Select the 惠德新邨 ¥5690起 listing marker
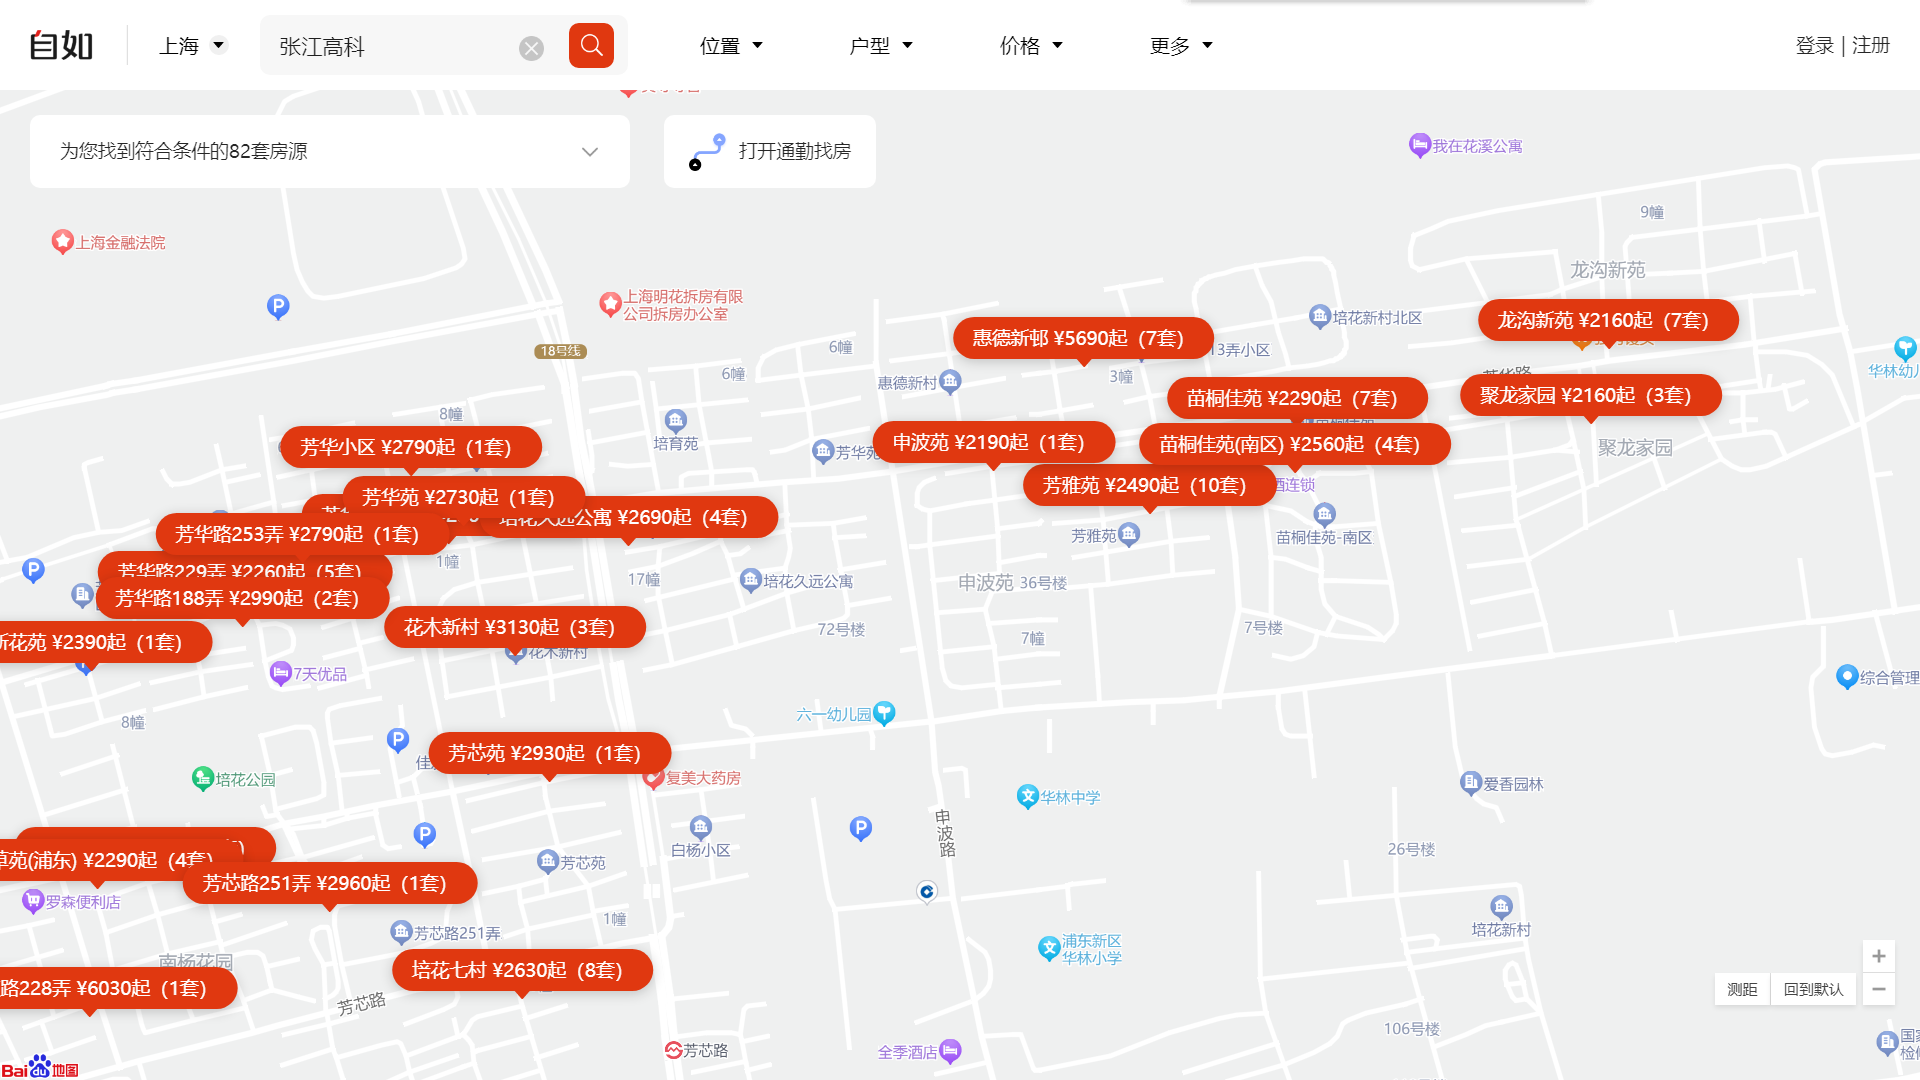Viewport: 1920px width, 1080px height. click(1082, 338)
